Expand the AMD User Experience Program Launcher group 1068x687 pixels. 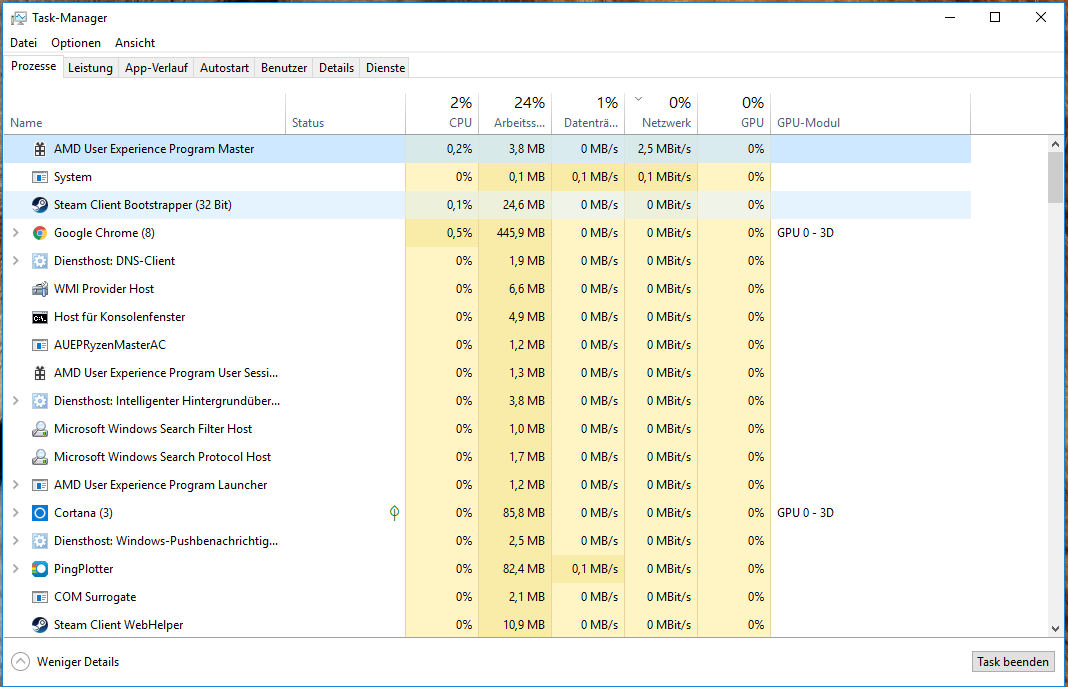tap(16, 485)
